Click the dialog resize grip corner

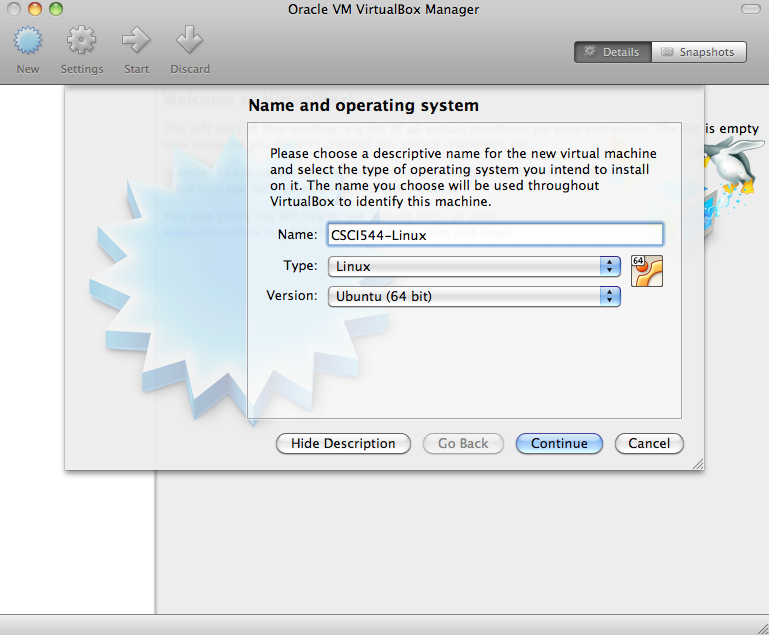(698, 464)
